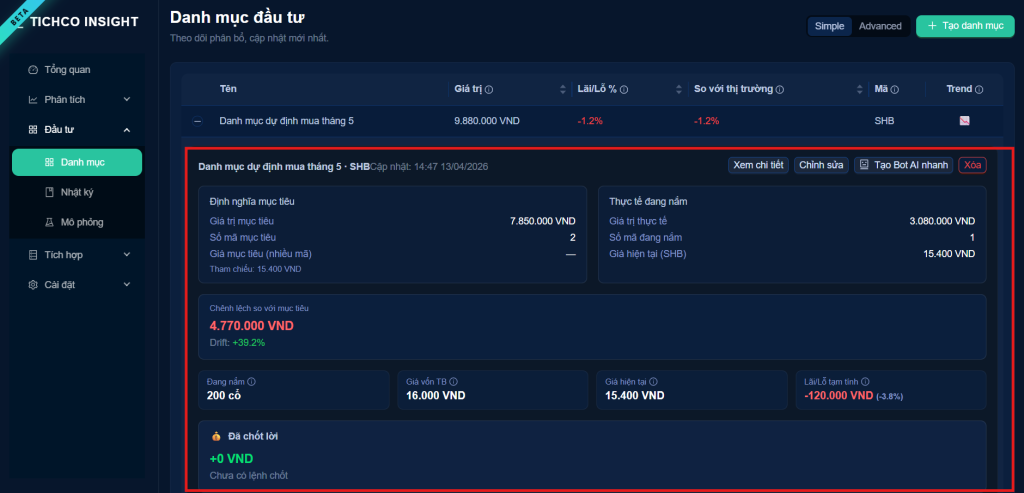Expand the Tích hợp sidebar section

tap(126, 255)
